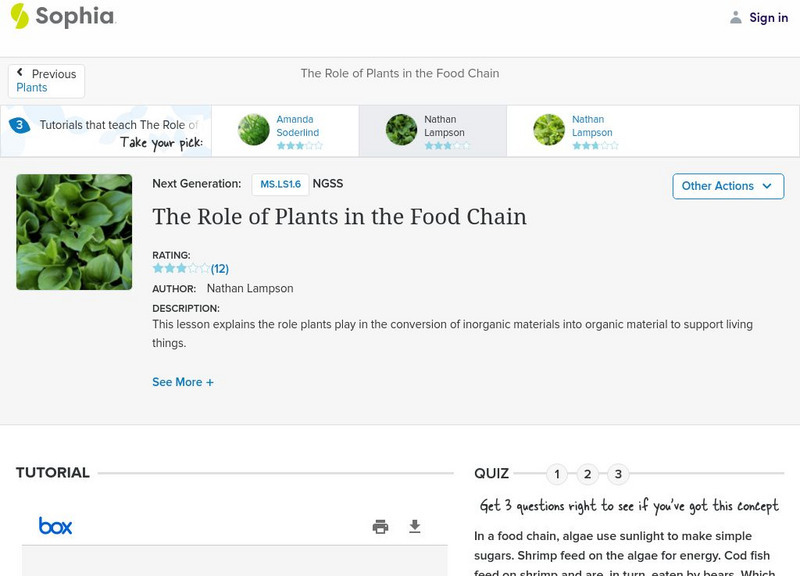This screenshot has width=800, height=576.
Task: Jump to quiz question 3
Action: click(618, 474)
